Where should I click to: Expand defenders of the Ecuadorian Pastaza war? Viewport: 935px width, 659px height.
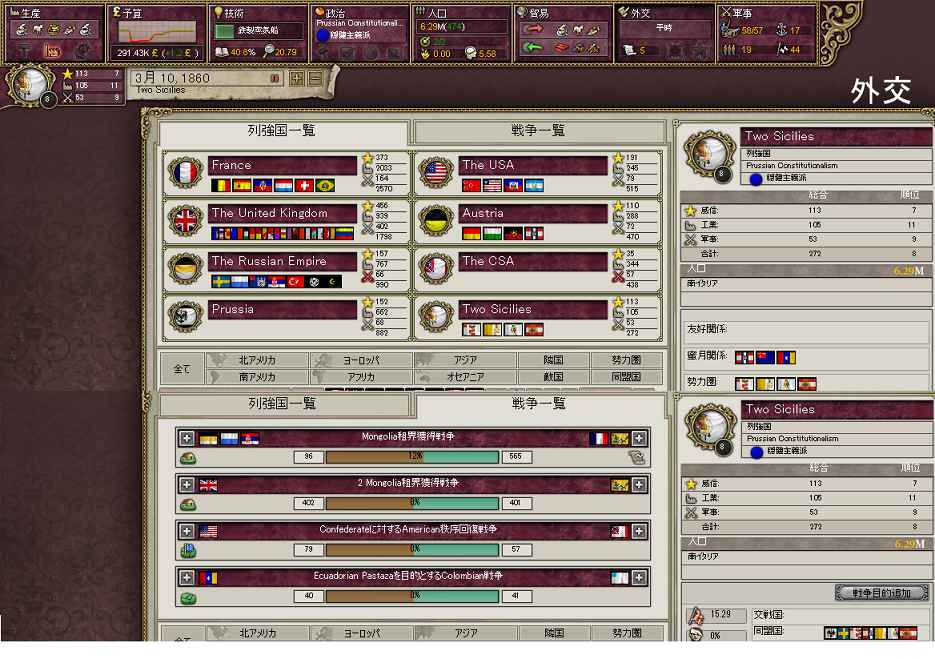(x=640, y=577)
